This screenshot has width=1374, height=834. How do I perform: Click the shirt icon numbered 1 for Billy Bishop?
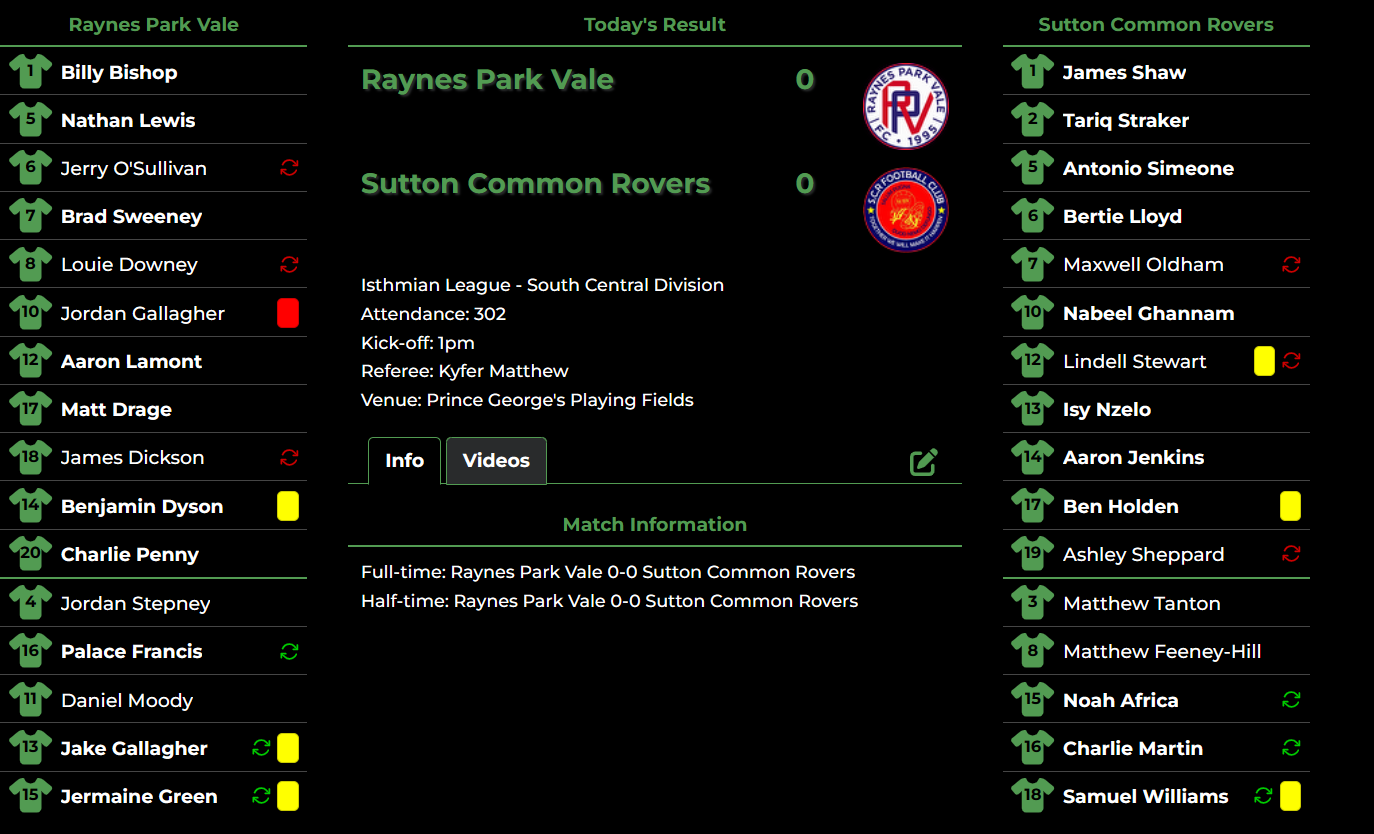pos(31,71)
